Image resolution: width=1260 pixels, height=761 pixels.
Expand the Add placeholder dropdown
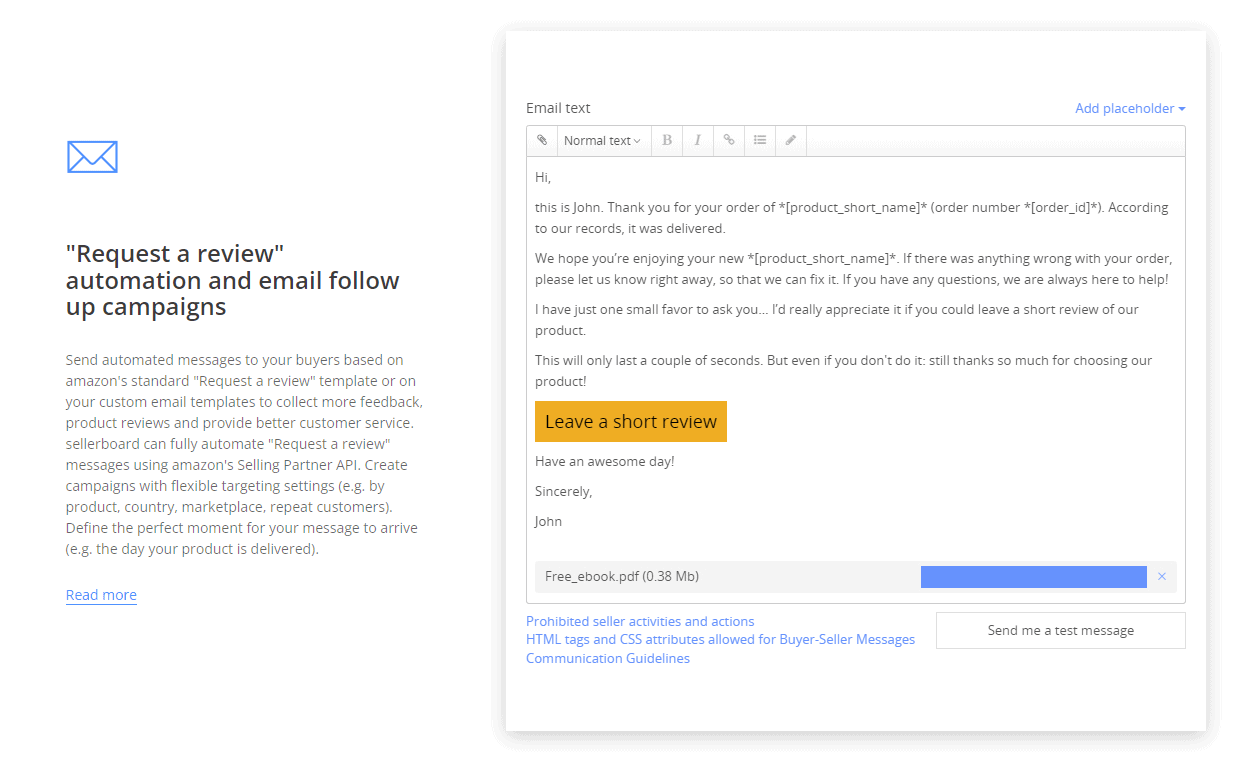coord(1130,108)
